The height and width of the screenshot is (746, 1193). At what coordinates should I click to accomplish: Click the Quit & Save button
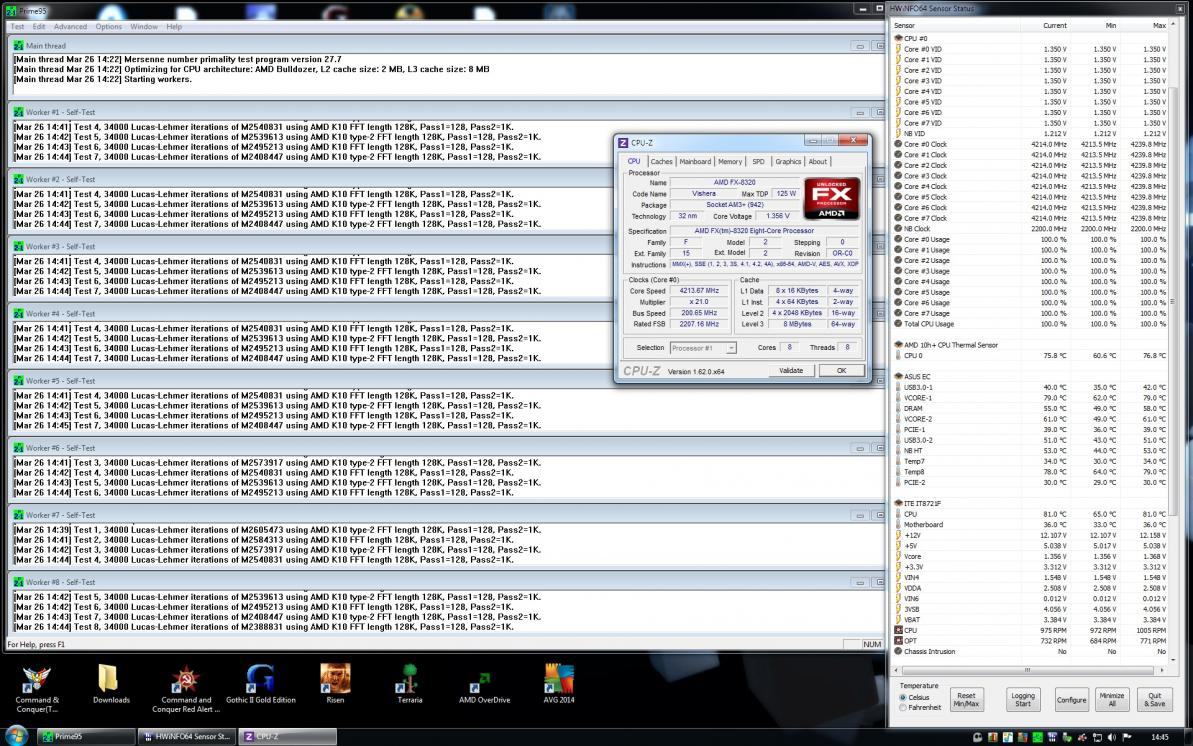coord(1154,700)
